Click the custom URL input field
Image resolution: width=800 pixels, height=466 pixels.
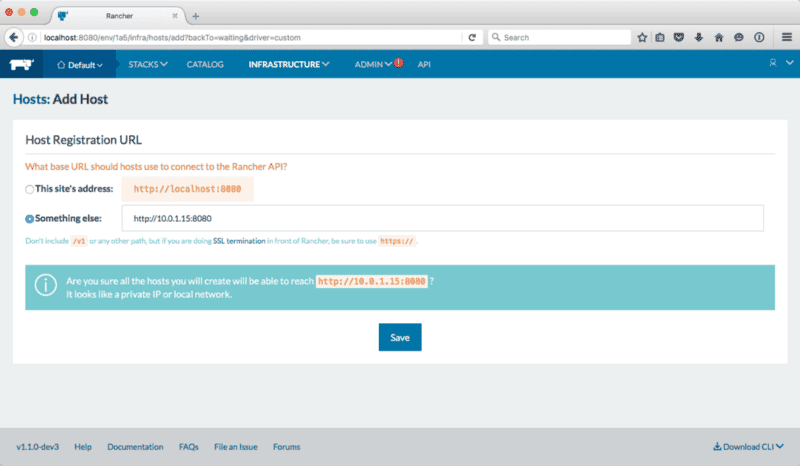coord(442,218)
